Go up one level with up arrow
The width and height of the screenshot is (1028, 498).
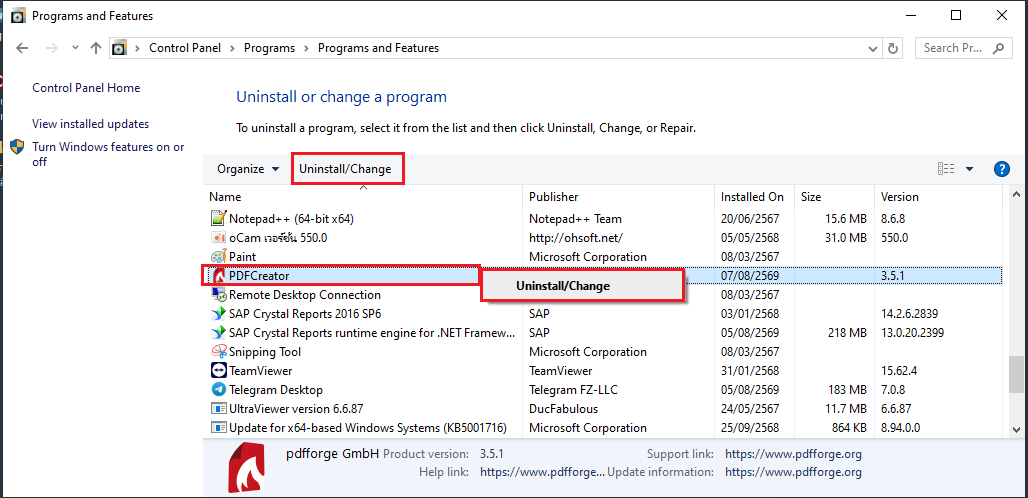[96, 48]
